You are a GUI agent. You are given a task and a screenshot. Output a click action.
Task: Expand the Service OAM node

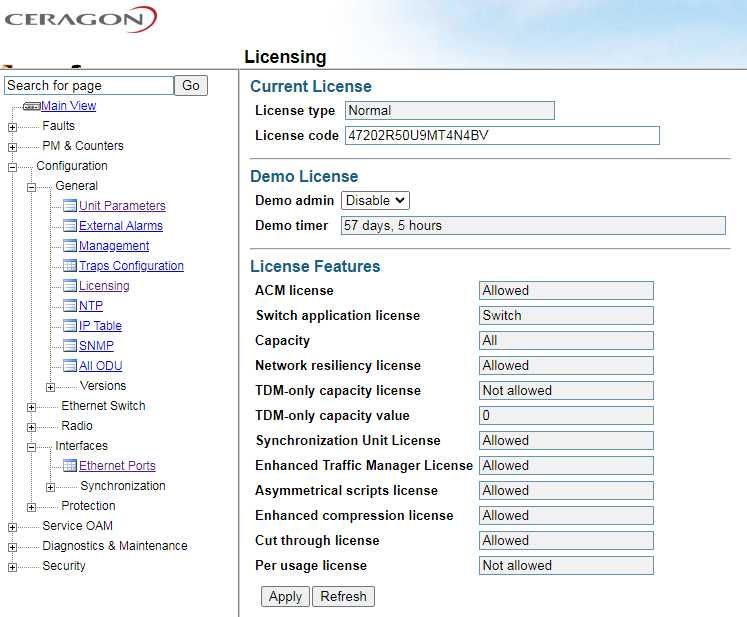12,527
